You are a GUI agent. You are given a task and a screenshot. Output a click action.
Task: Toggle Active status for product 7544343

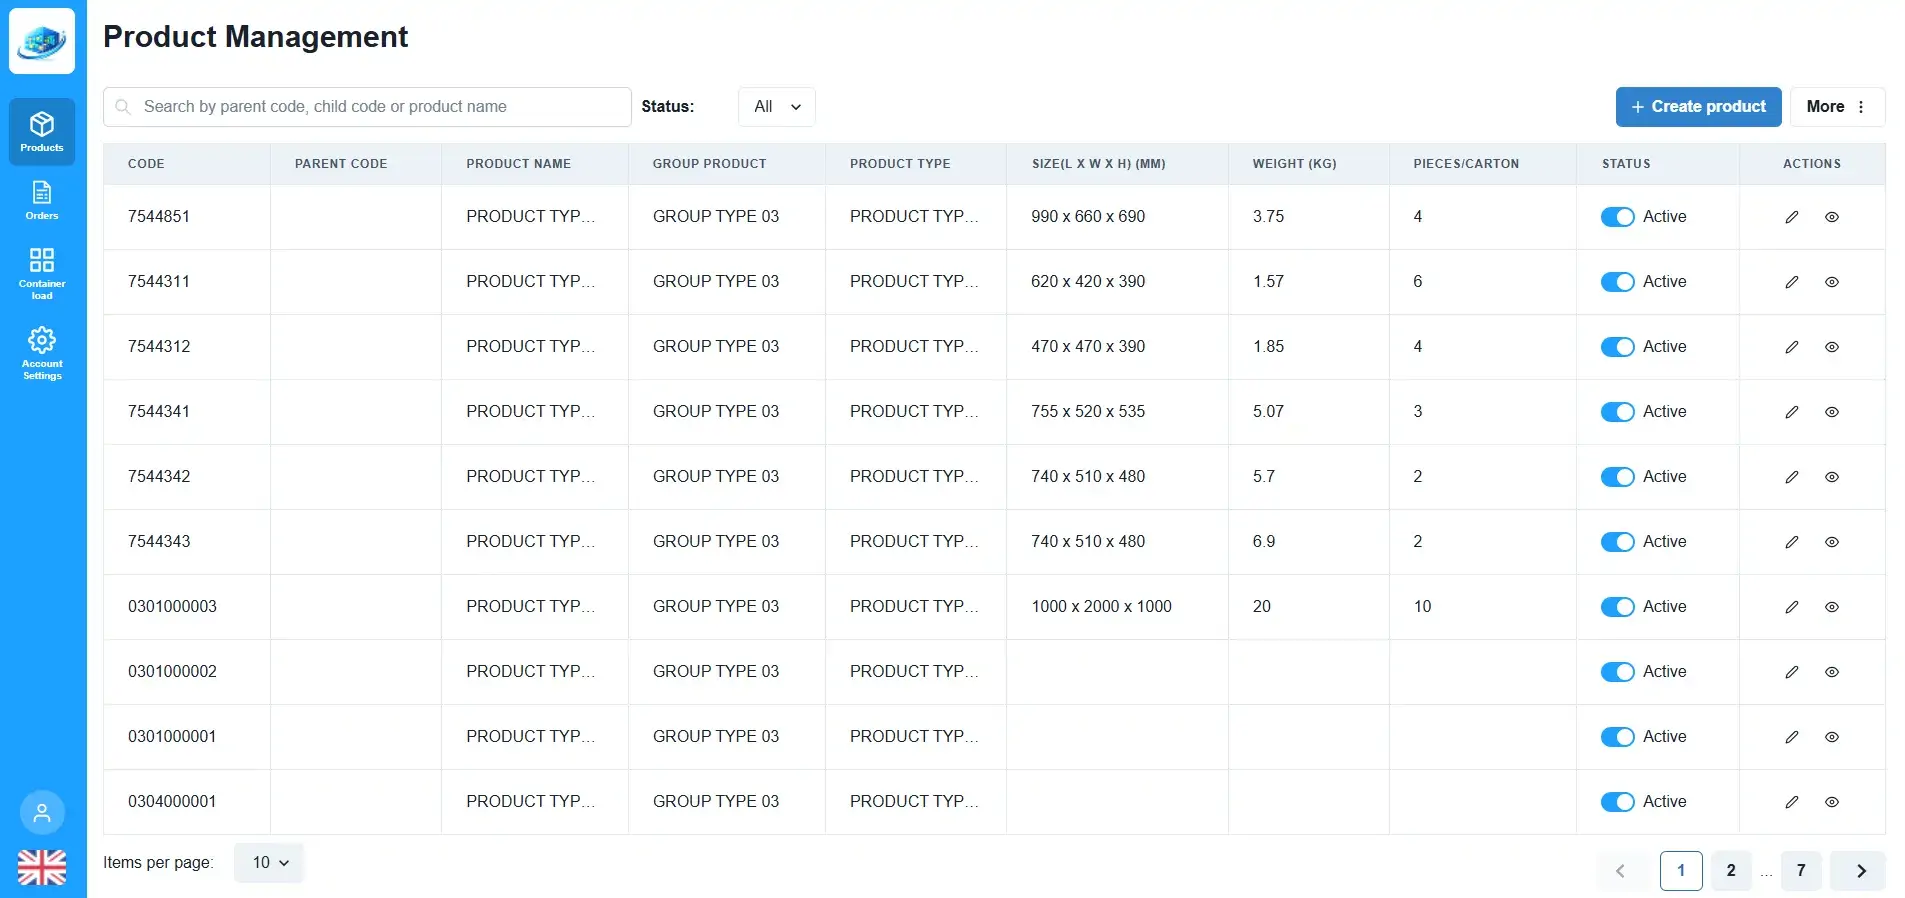click(x=1617, y=542)
